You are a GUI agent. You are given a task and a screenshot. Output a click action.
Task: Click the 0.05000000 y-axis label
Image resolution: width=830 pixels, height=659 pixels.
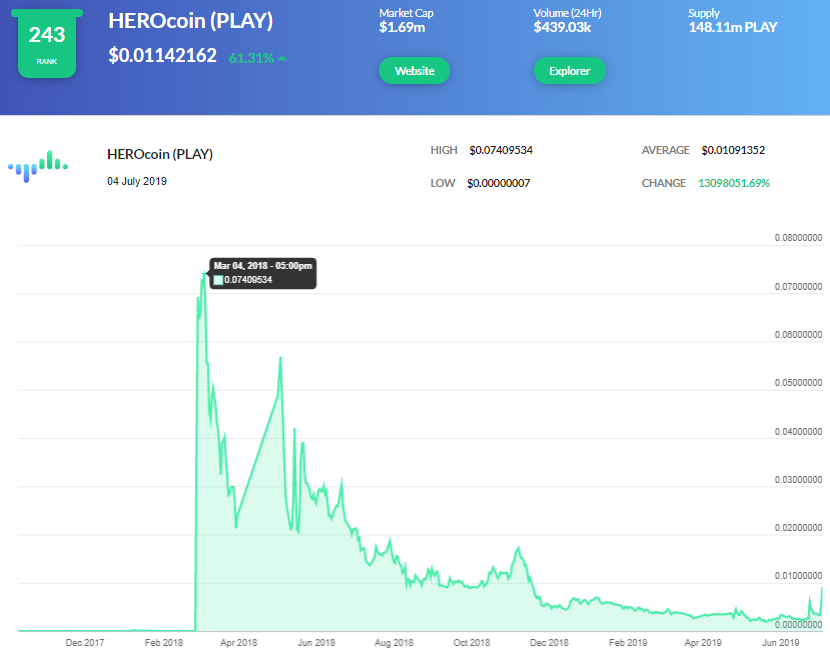[x=798, y=383]
